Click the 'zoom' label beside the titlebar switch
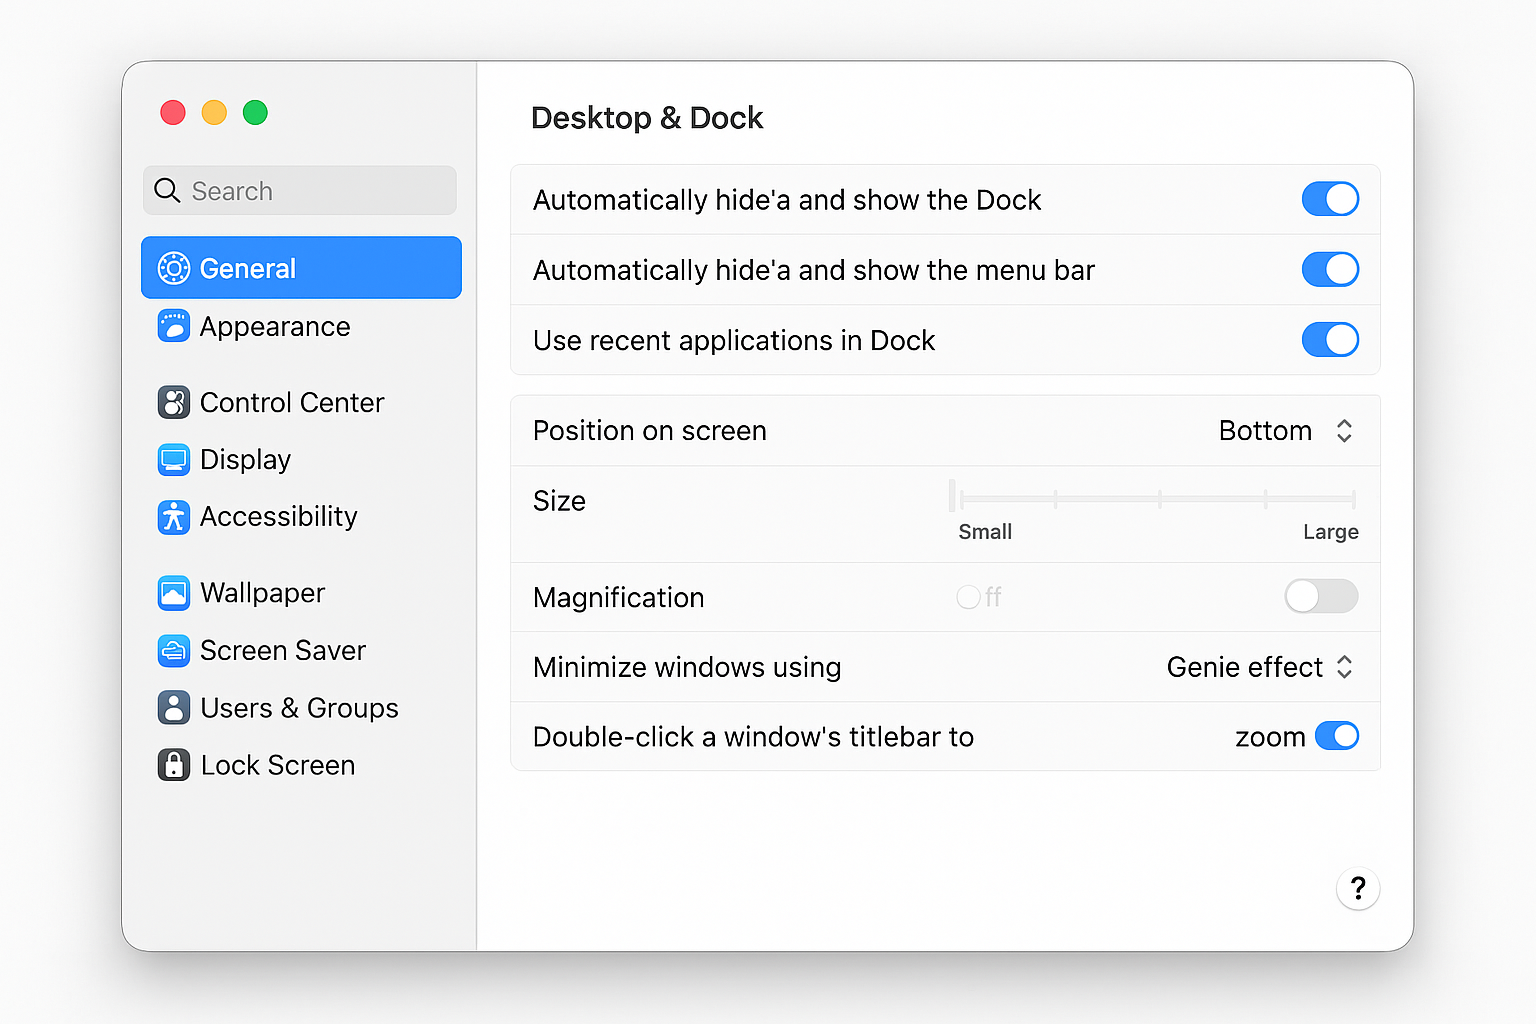Screen dimensions: 1536x1024 [x=1270, y=738]
